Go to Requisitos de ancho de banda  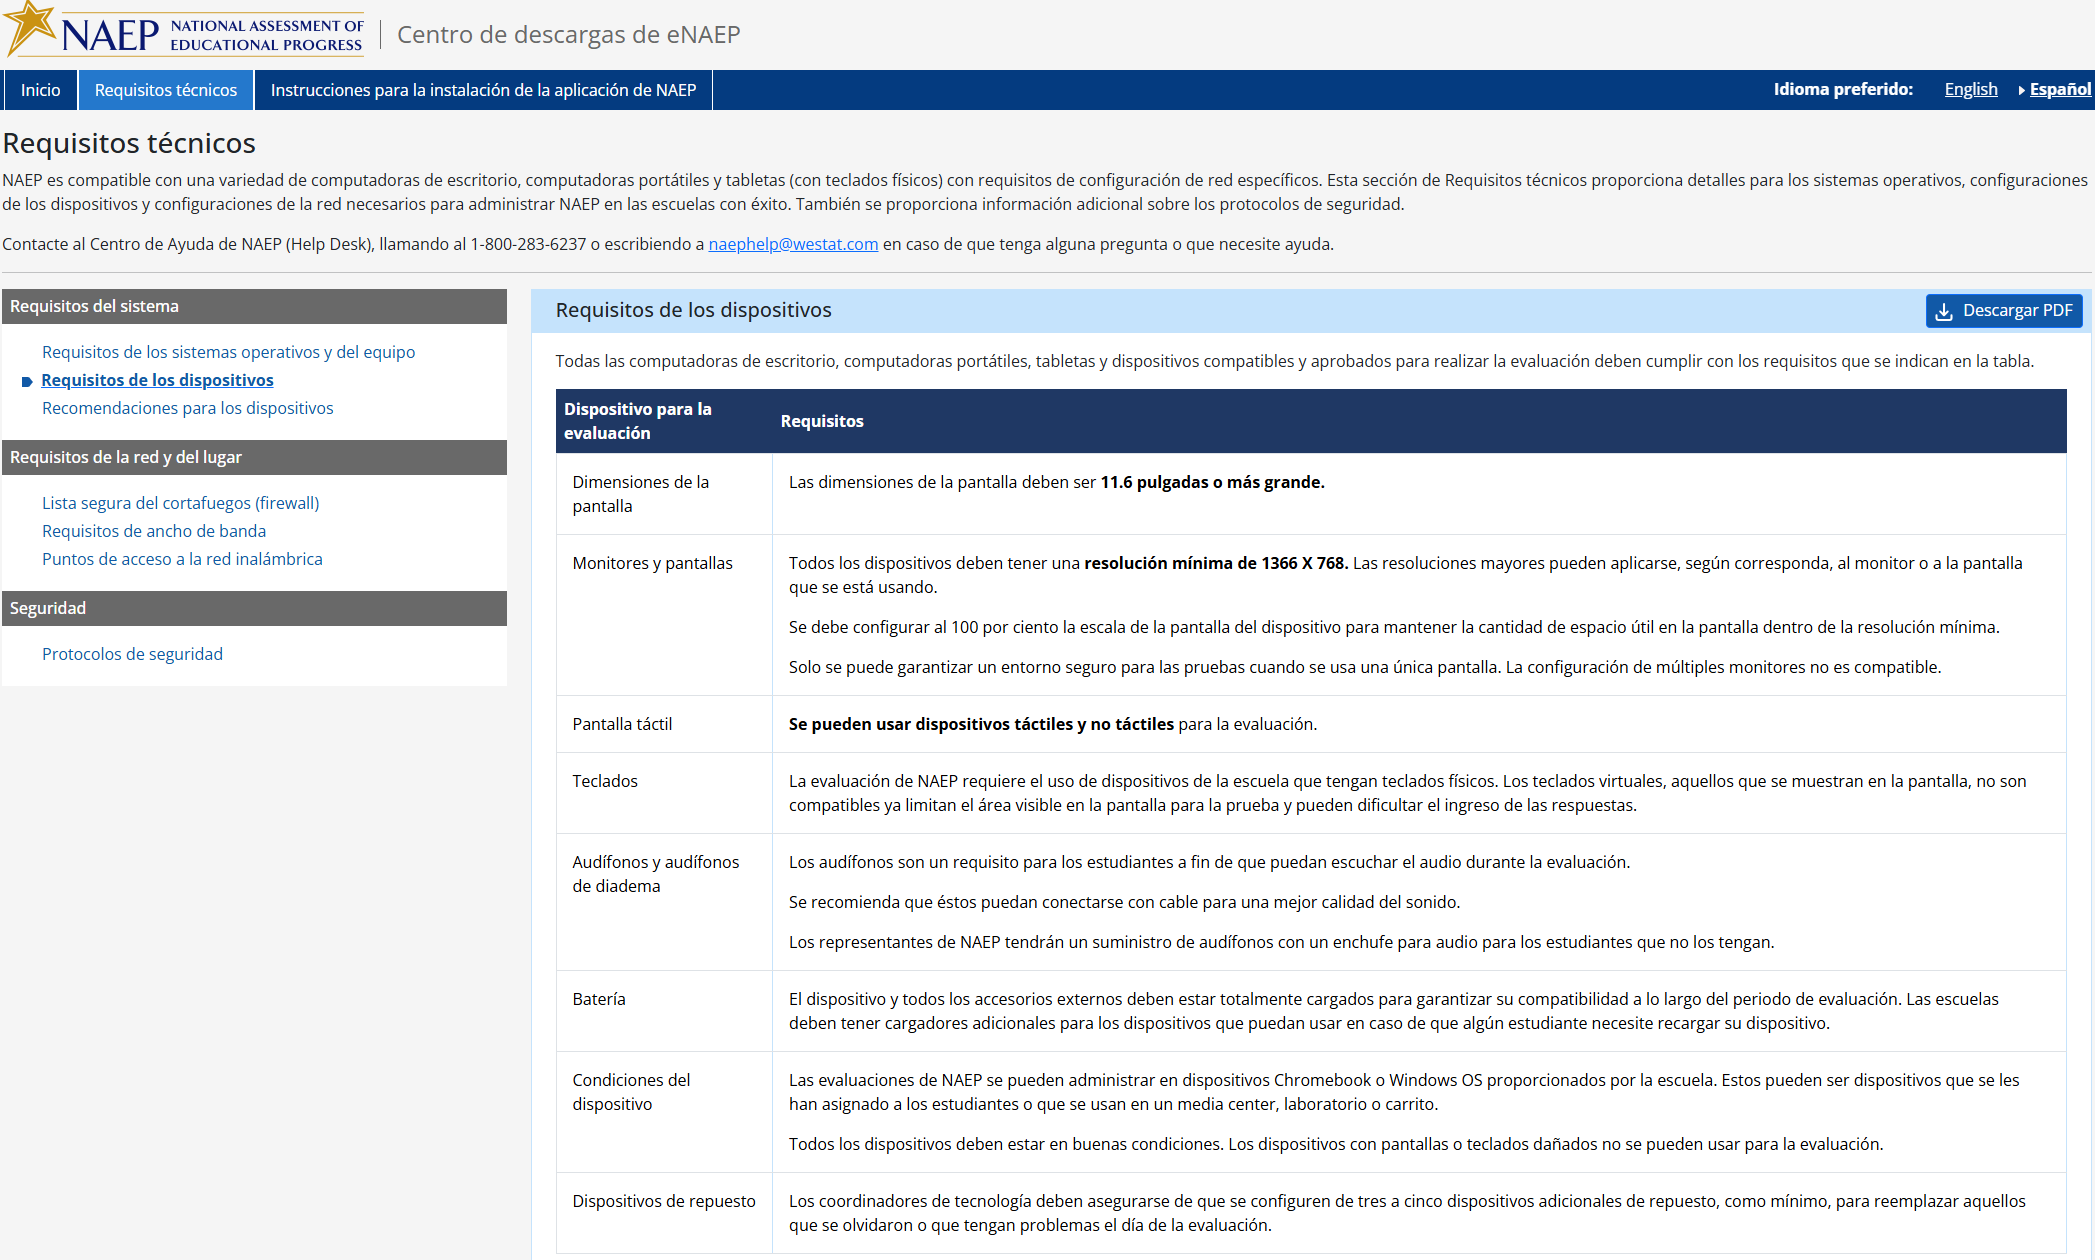[153, 531]
